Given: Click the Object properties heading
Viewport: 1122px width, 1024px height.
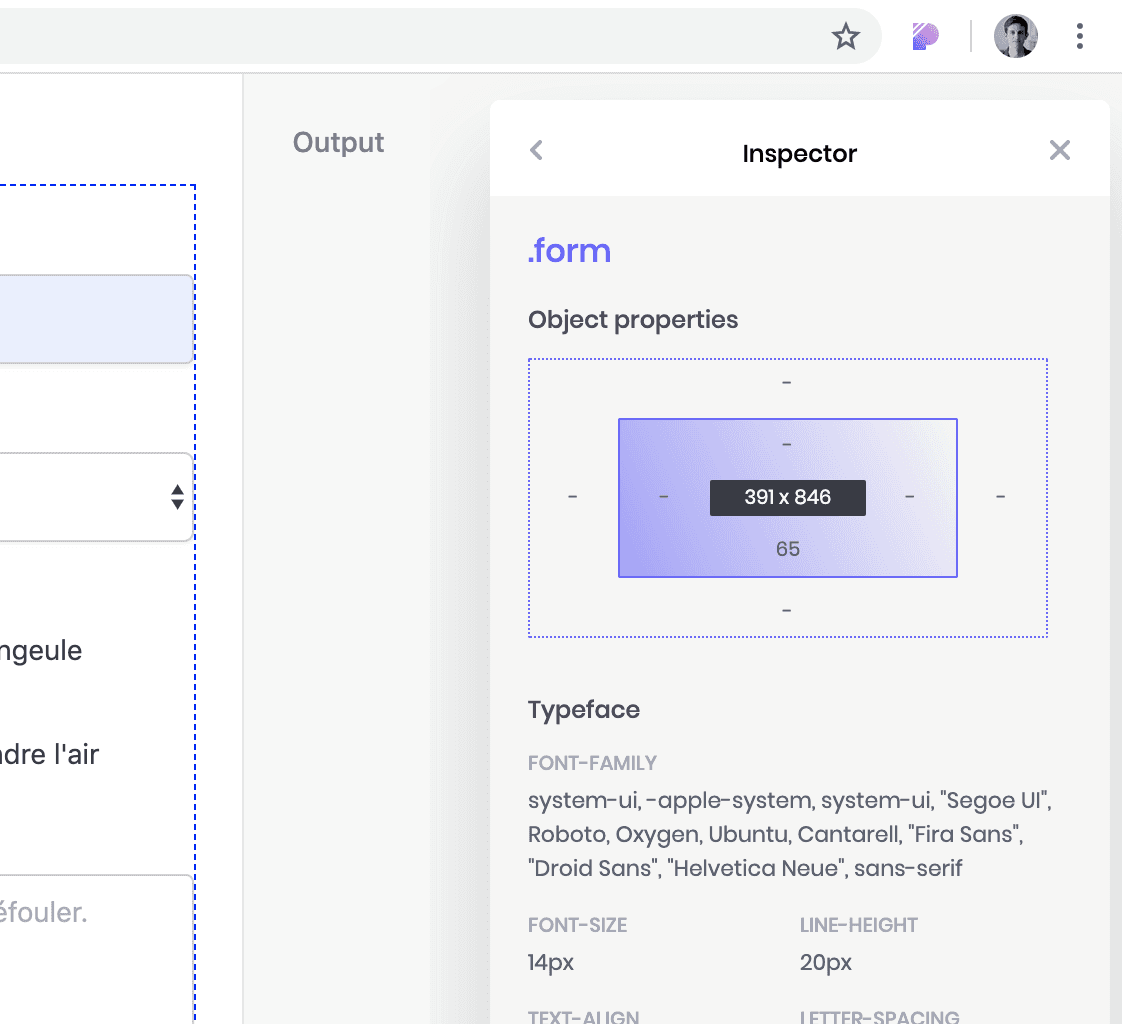Looking at the screenshot, I should [x=633, y=320].
